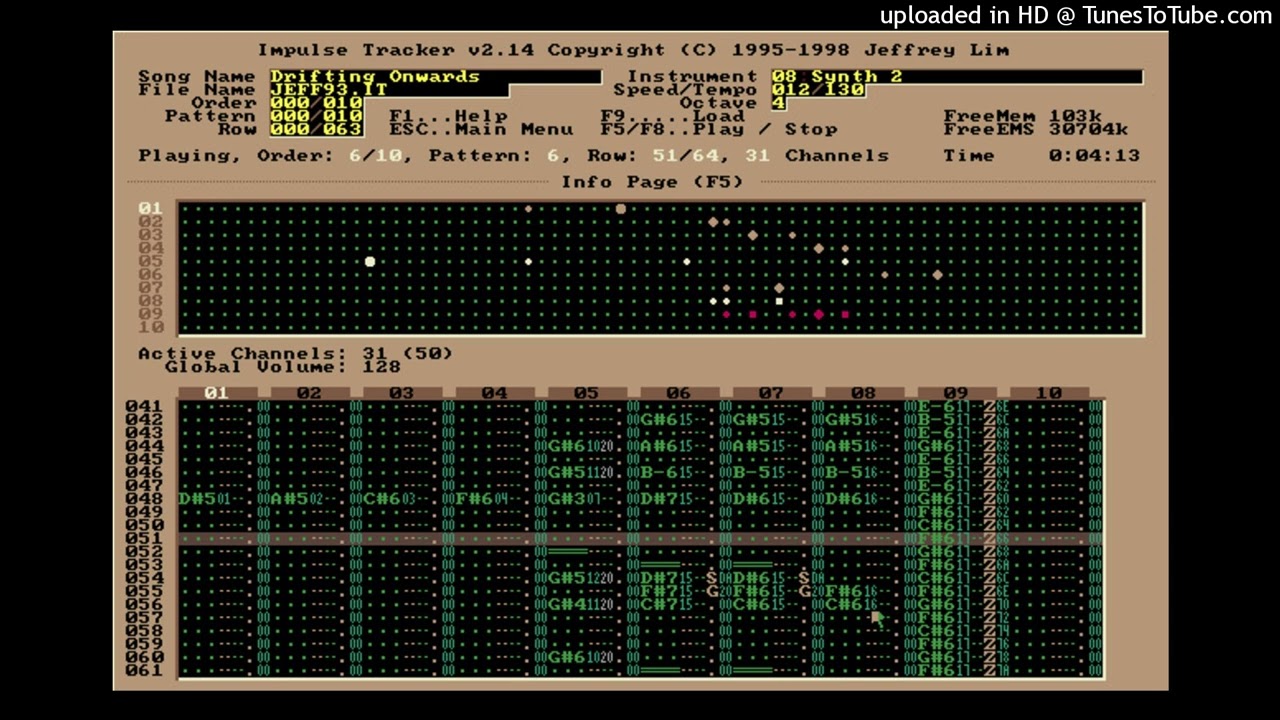Click the 'Playing, Order: 6/10' status text
This screenshot has width=1280, height=720.
pos(276,155)
